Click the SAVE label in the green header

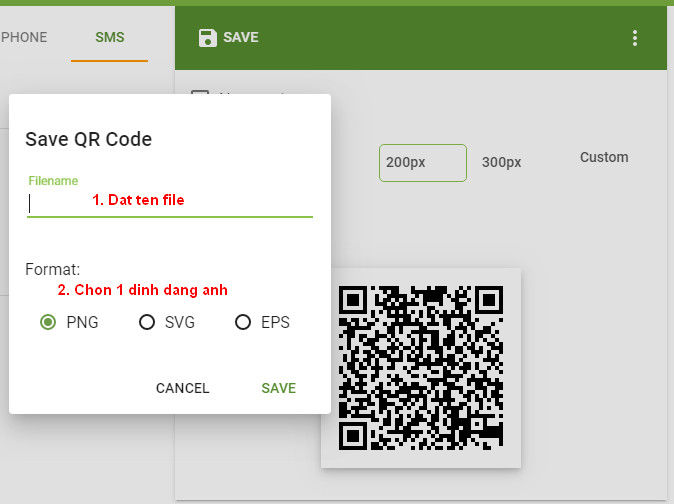pyautogui.click(x=241, y=38)
